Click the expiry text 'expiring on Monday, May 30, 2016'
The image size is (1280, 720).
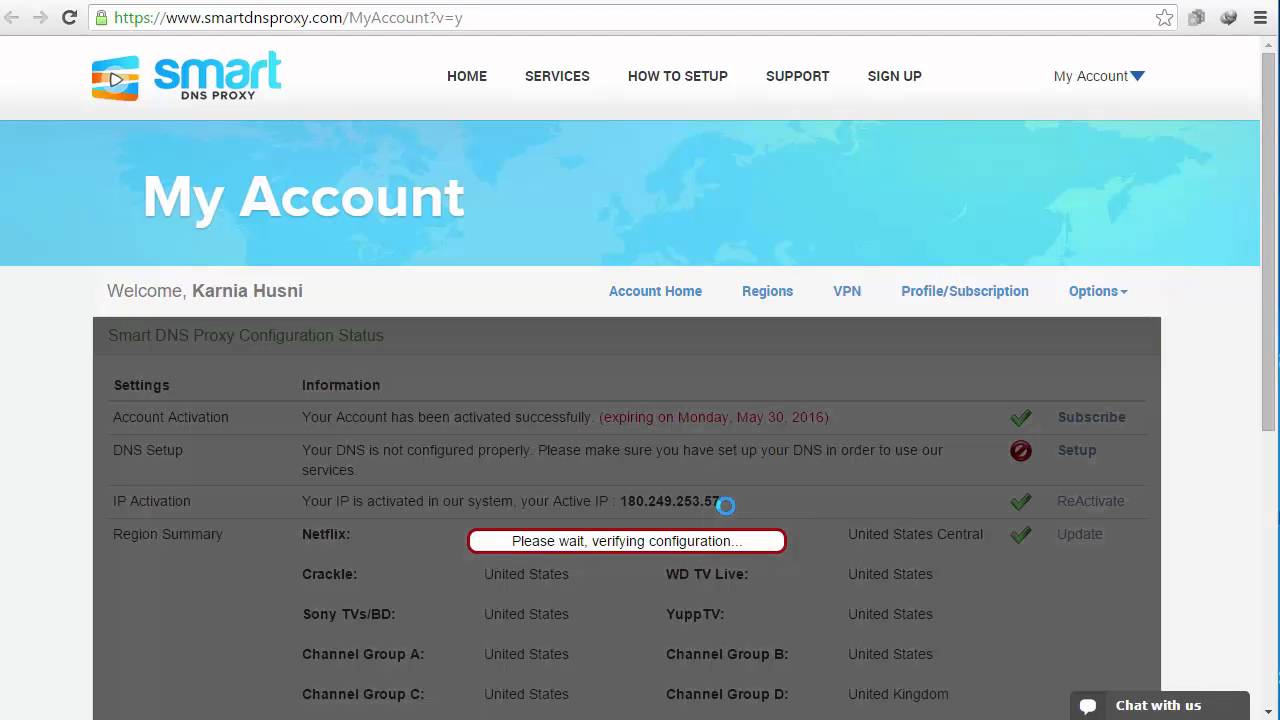[x=714, y=417]
